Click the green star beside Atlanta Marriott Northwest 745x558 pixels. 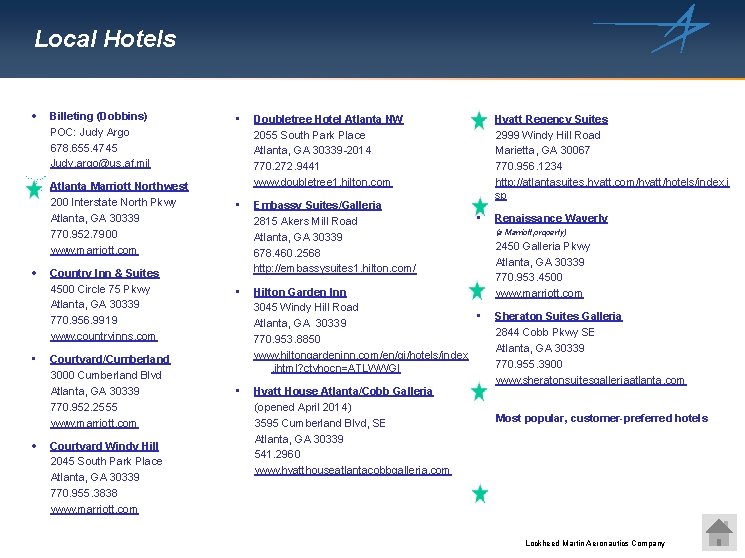34,188
